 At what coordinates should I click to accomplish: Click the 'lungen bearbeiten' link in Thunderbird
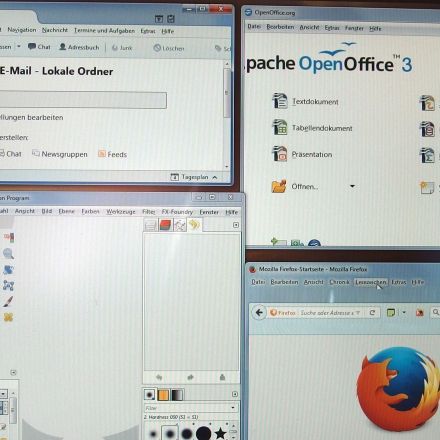coord(31,117)
